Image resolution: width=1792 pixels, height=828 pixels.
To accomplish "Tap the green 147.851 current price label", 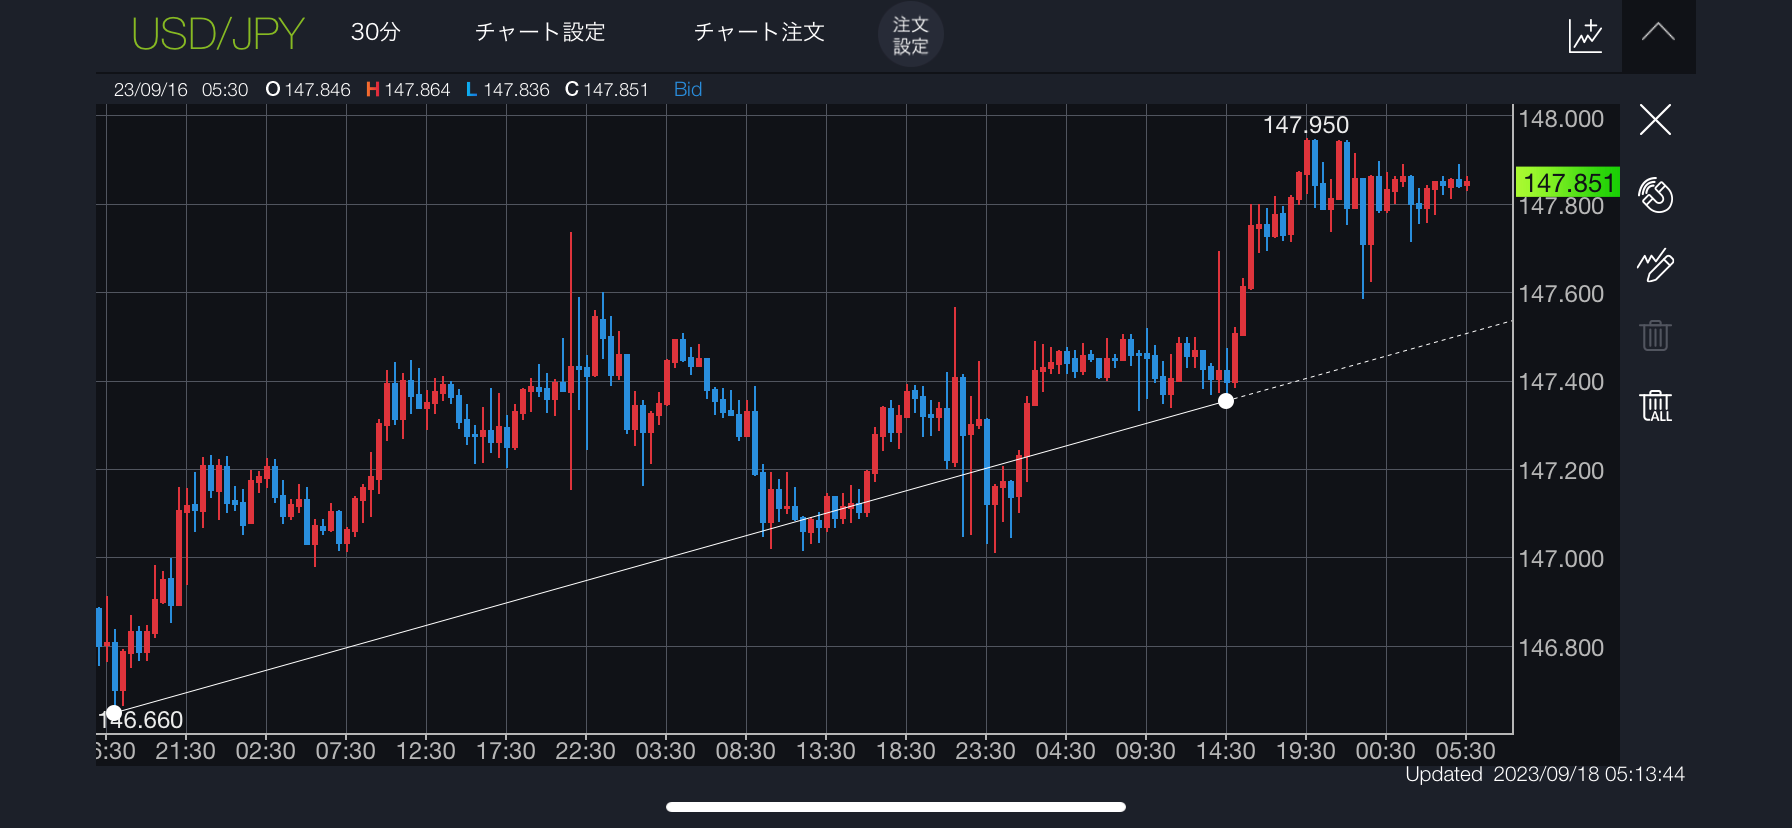I will click(1568, 183).
